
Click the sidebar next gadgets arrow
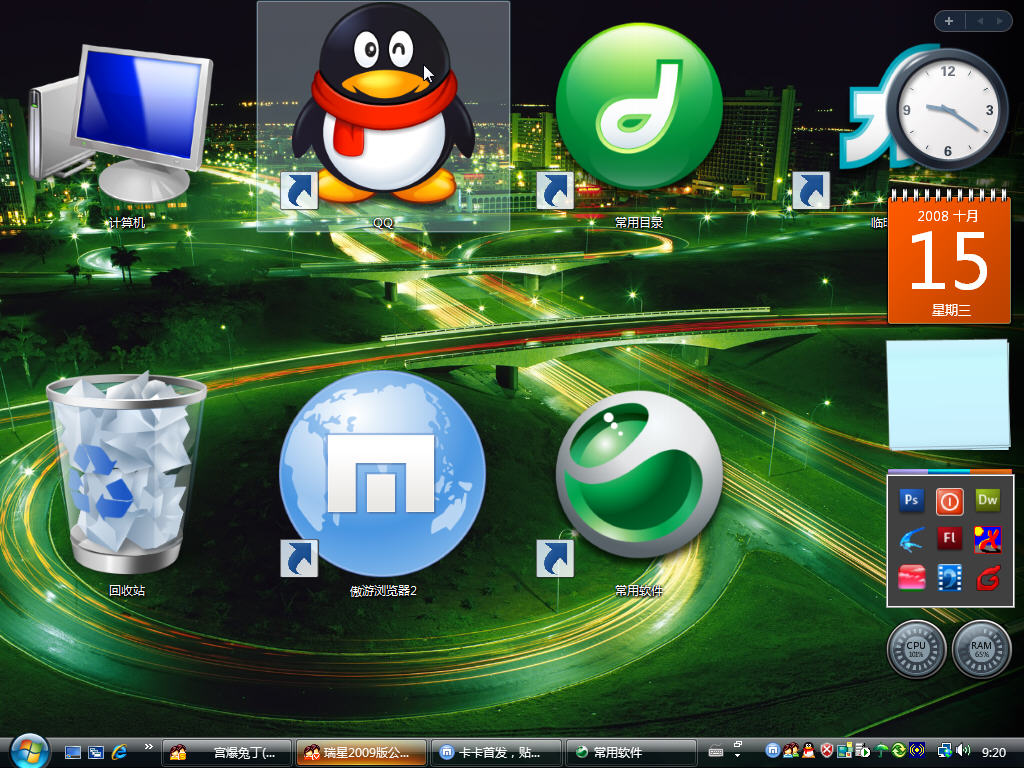[1000, 21]
